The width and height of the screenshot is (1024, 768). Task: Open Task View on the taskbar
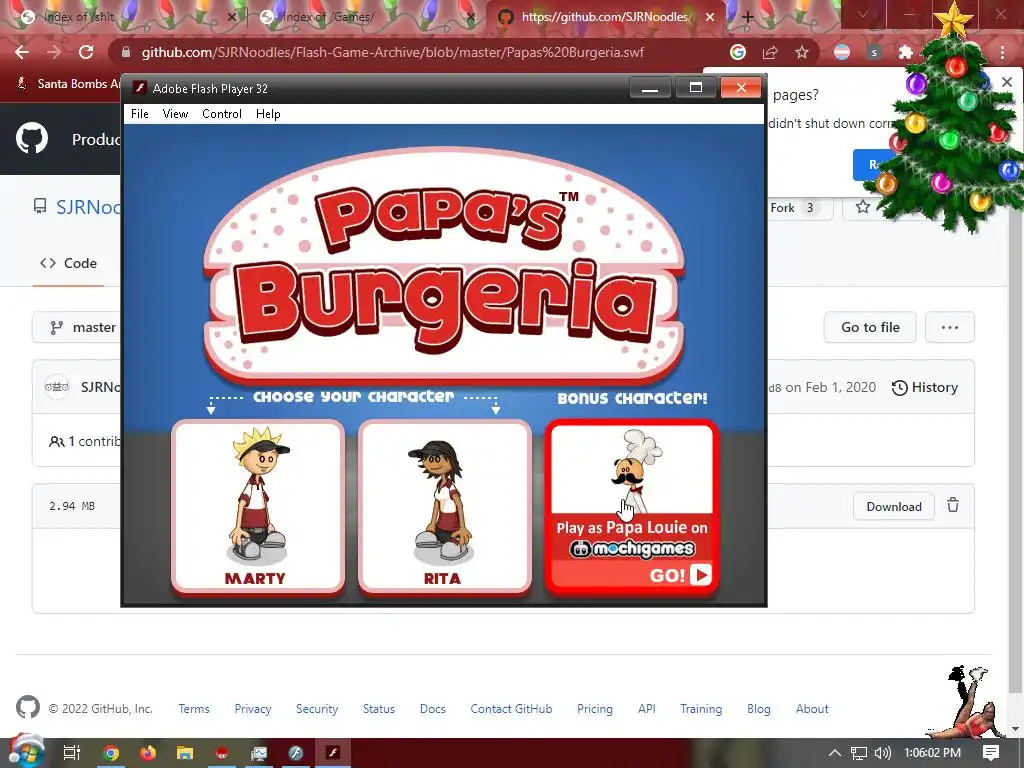(71, 752)
